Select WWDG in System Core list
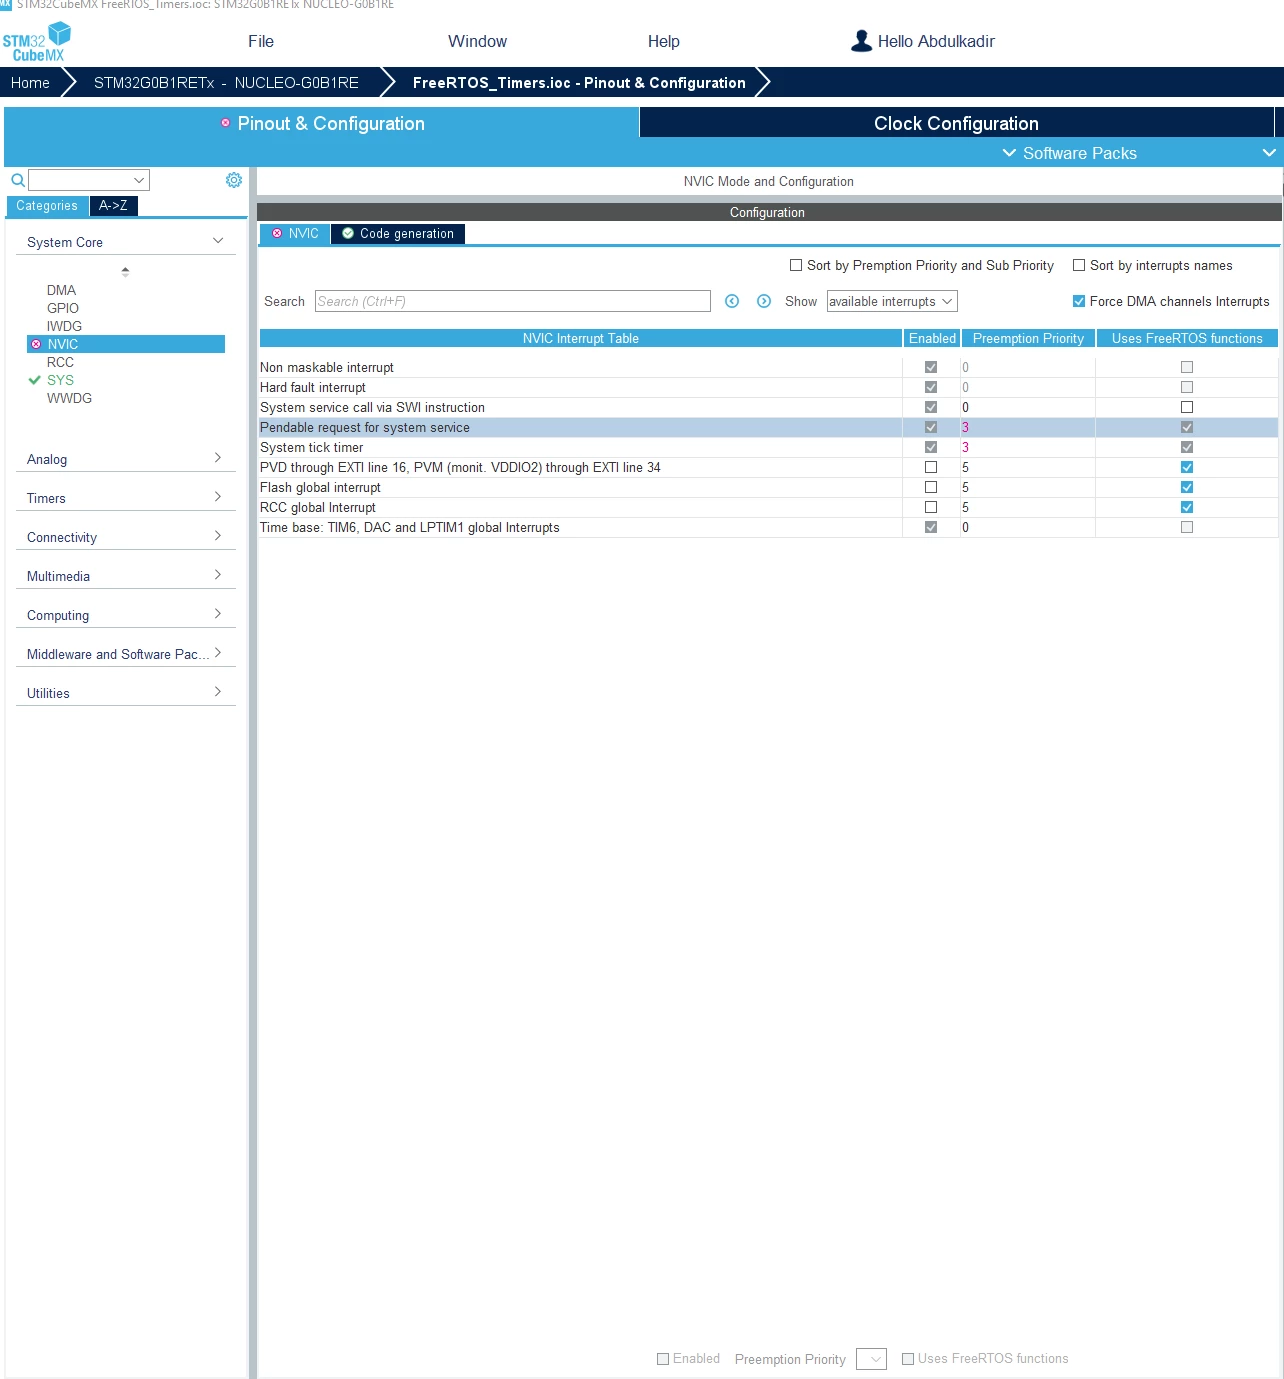This screenshot has height=1379, width=1284. (69, 398)
